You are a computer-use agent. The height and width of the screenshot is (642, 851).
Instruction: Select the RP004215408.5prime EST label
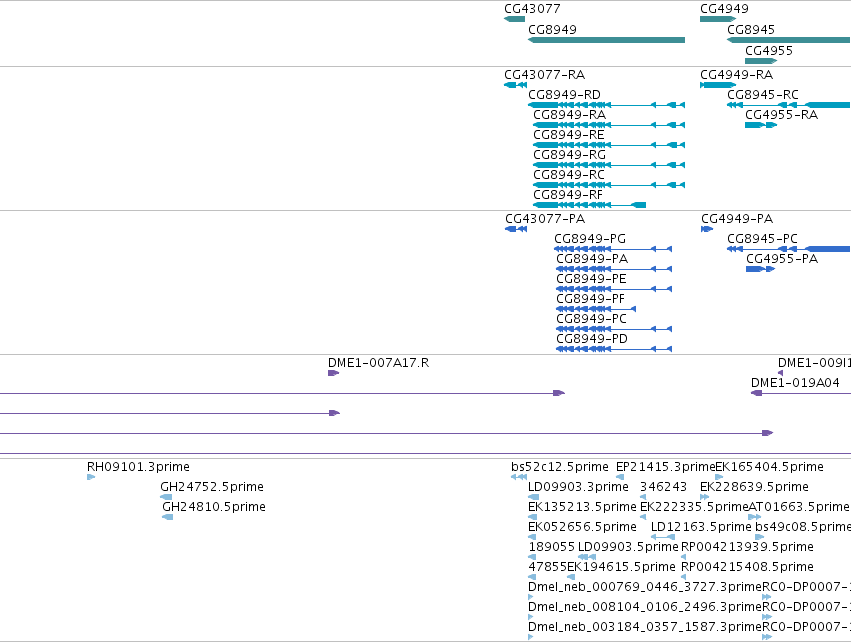click(747, 568)
